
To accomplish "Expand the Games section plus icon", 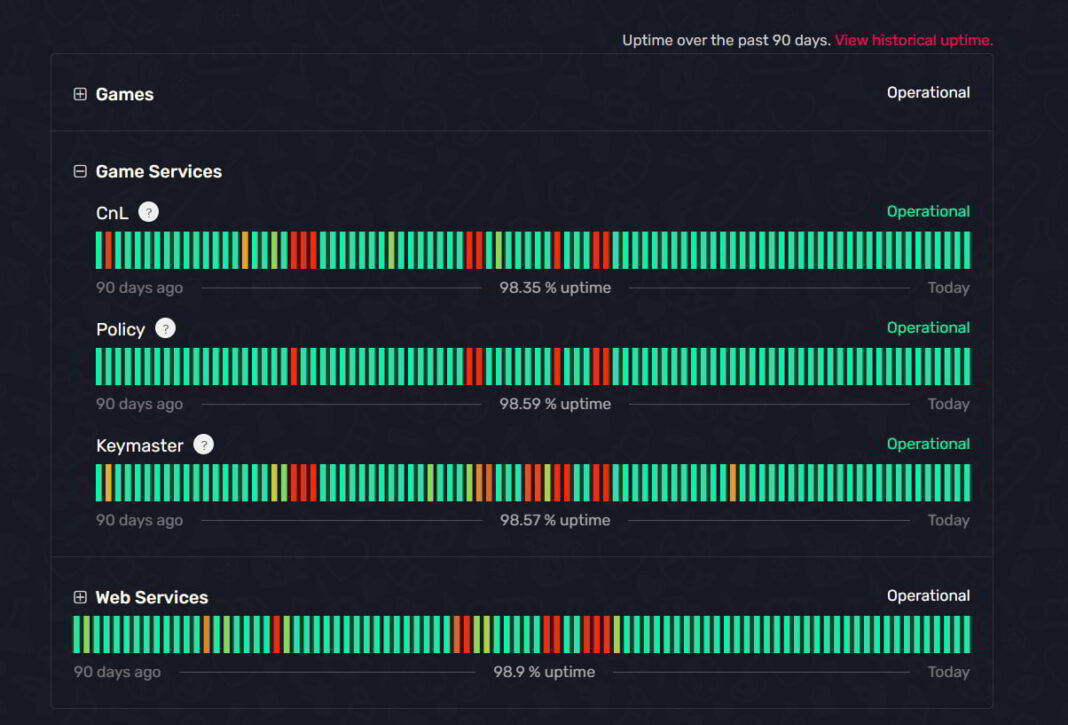I will 80,94.
